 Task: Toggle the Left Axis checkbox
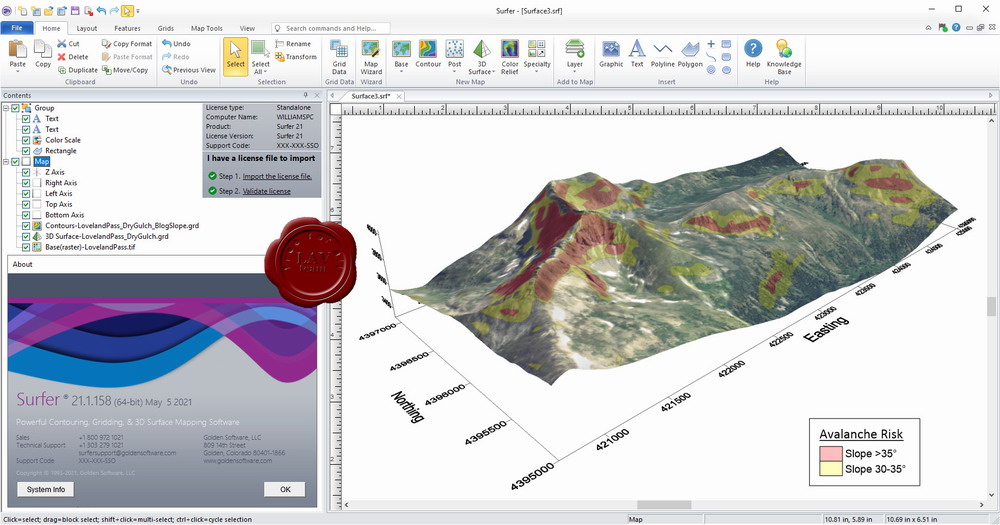26,193
